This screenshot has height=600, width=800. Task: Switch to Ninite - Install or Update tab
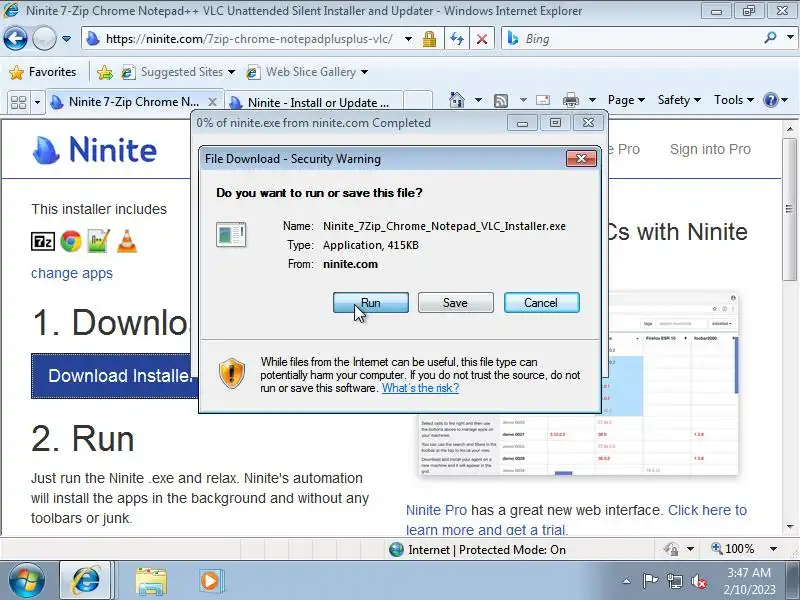pyautogui.click(x=313, y=103)
